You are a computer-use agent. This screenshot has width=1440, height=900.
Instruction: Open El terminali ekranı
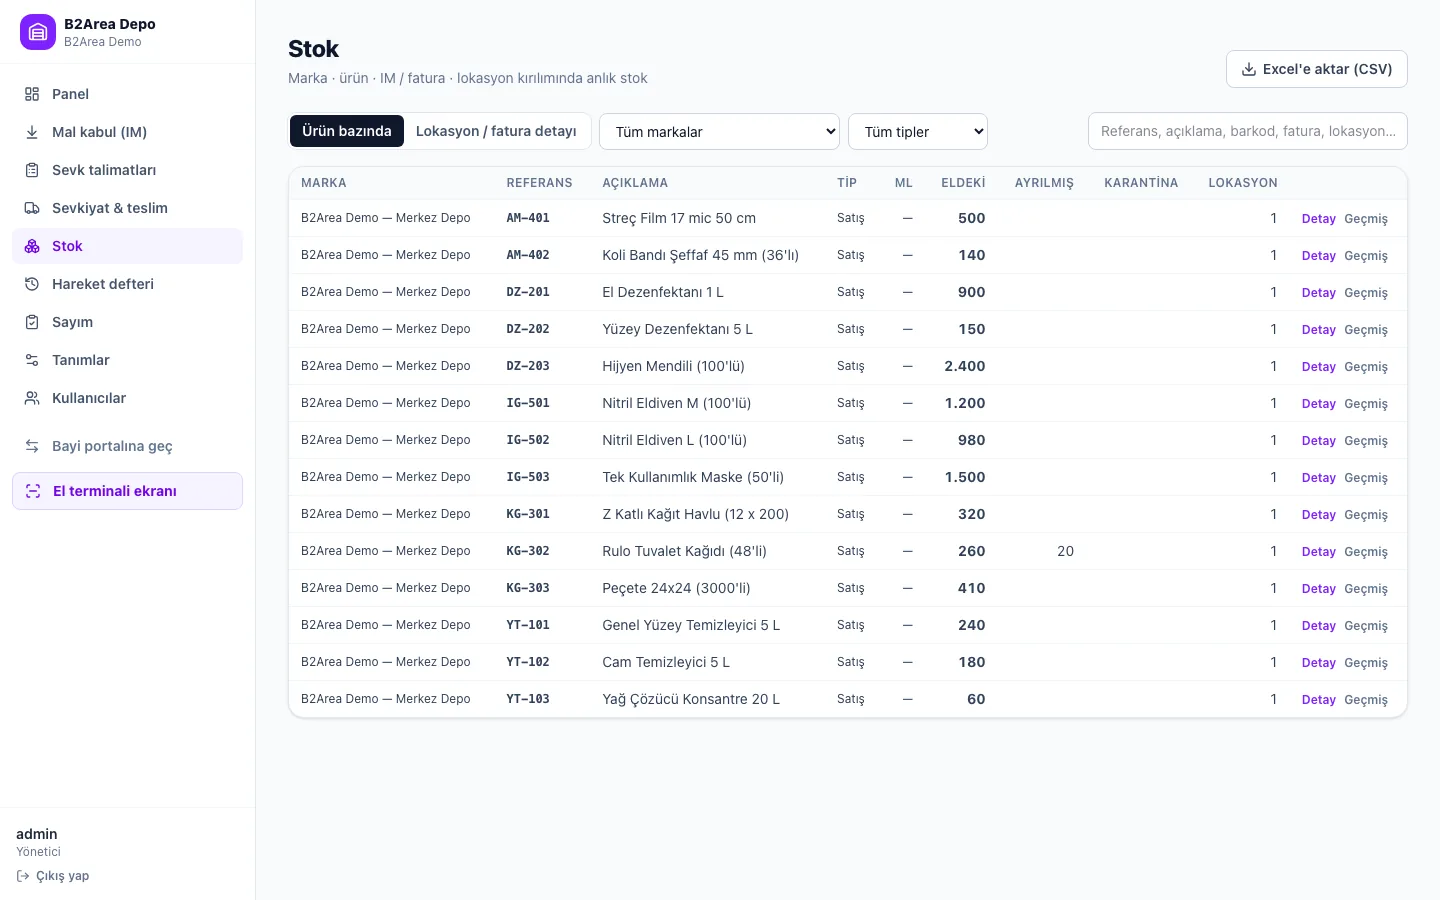[127, 491]
